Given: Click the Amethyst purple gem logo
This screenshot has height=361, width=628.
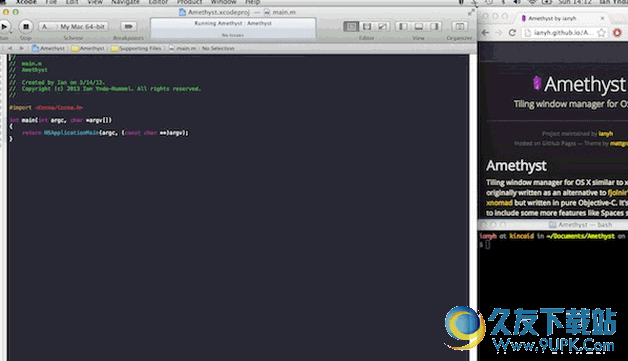Looking at the screenshot, I should (537, 83).
